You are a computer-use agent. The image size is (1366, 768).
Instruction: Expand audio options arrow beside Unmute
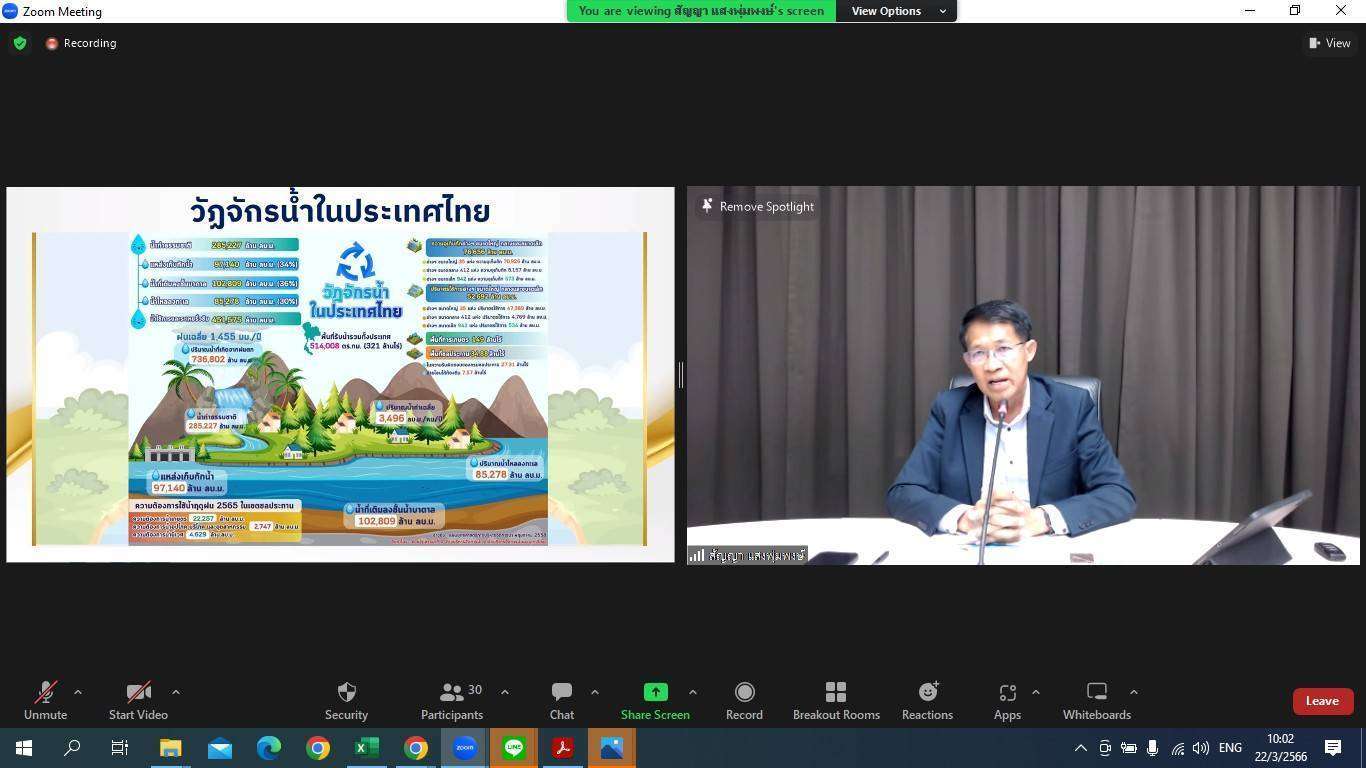[78, 692]
